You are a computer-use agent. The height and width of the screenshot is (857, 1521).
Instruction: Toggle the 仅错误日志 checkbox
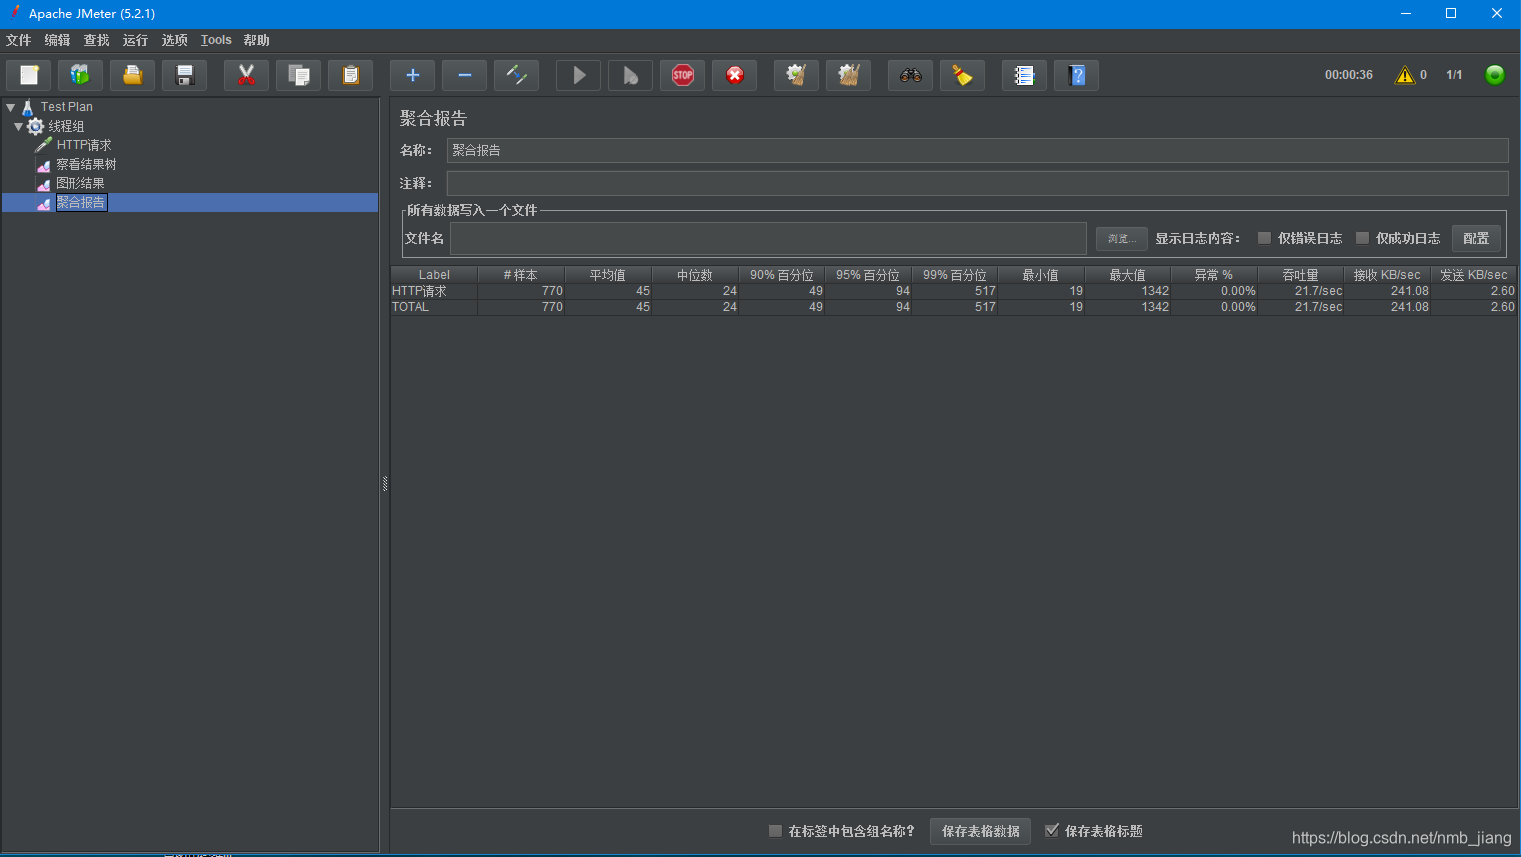coord(1264,238)
